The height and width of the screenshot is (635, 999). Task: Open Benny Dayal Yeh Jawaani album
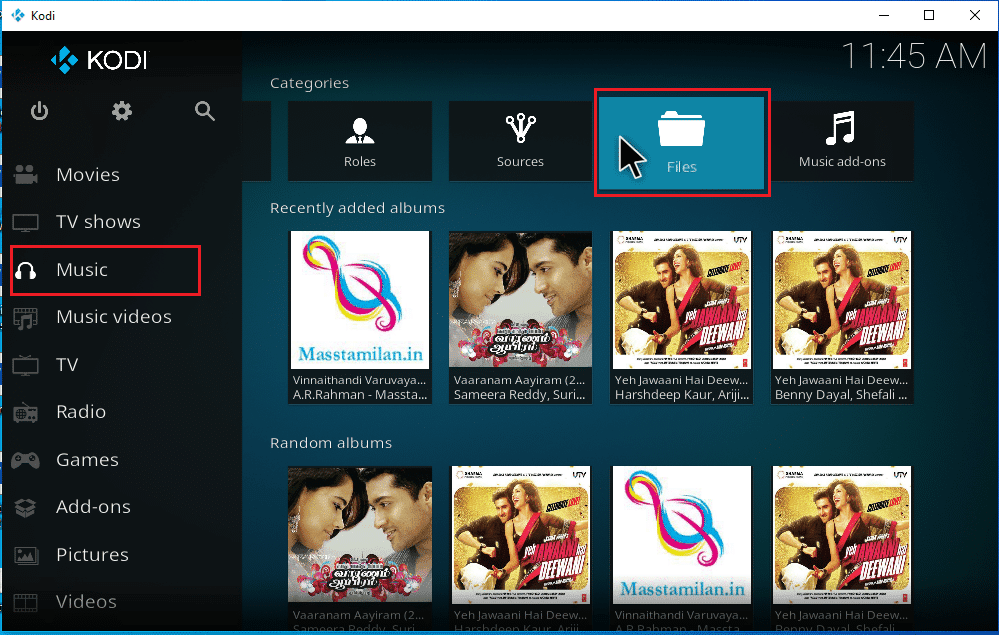pyautogui.click(x=841, y=316)
